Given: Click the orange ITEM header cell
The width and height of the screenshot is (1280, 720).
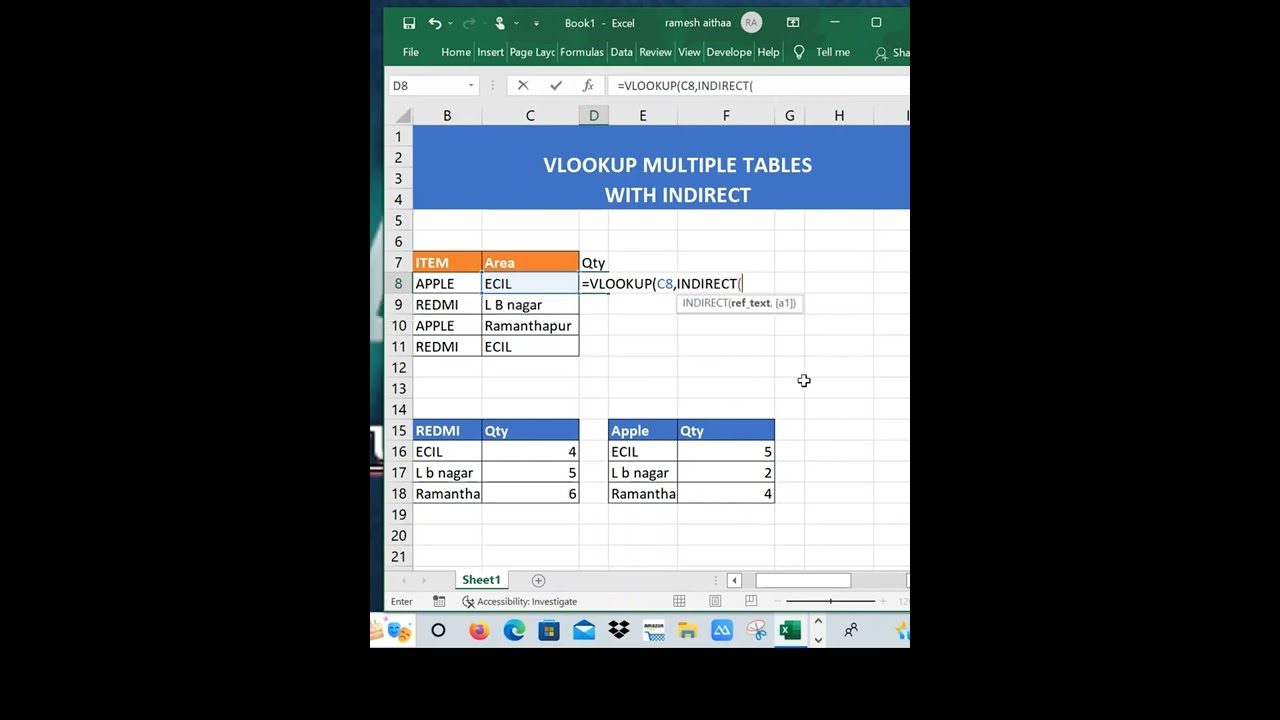Looking at the screenshot, I should coord(447,263).
